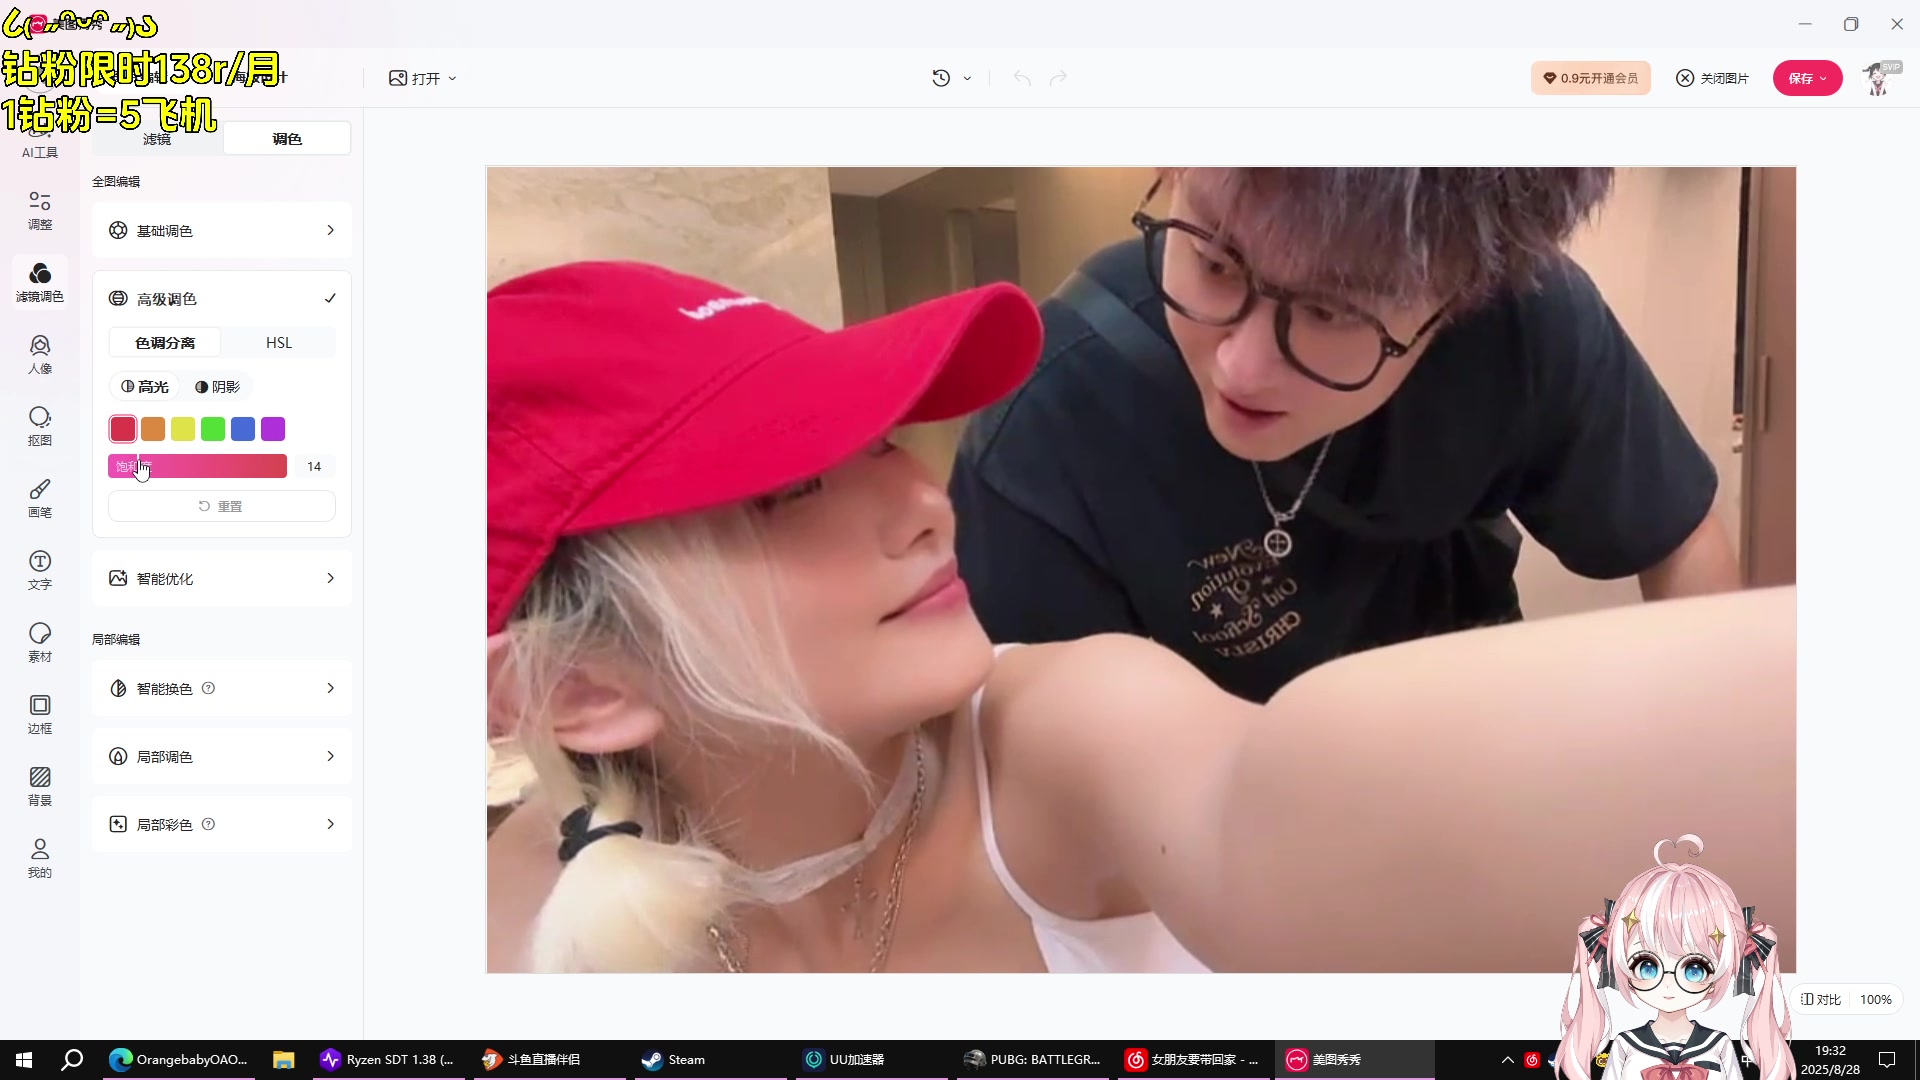Collapse the 高级调色 section checkmark

[330, 298]
